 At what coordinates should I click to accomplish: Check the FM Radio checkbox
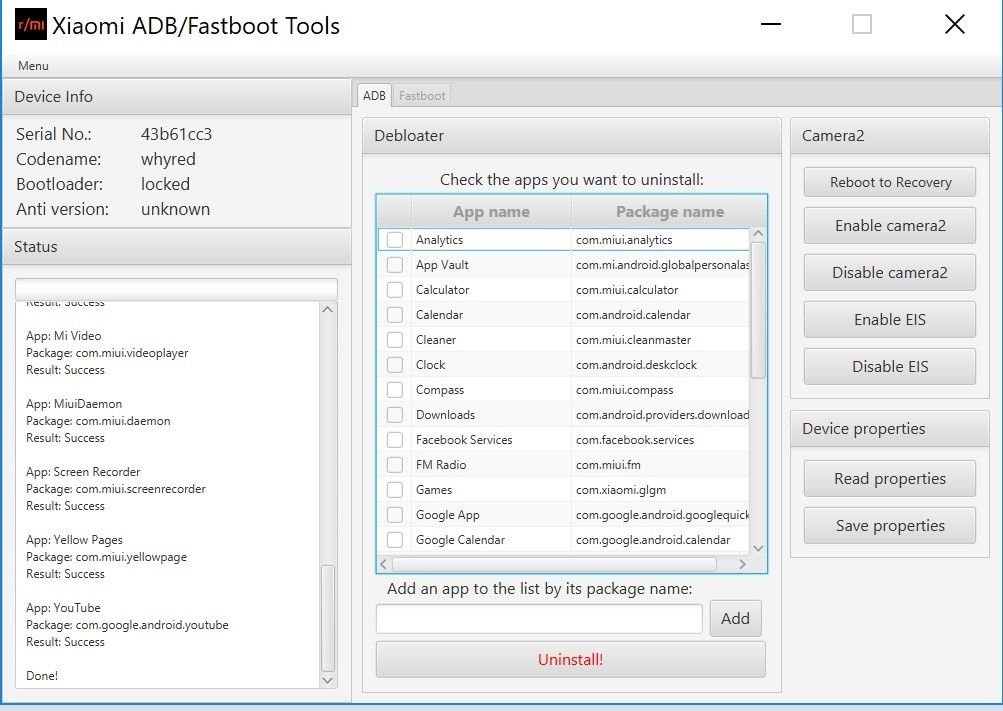[395, 464]
